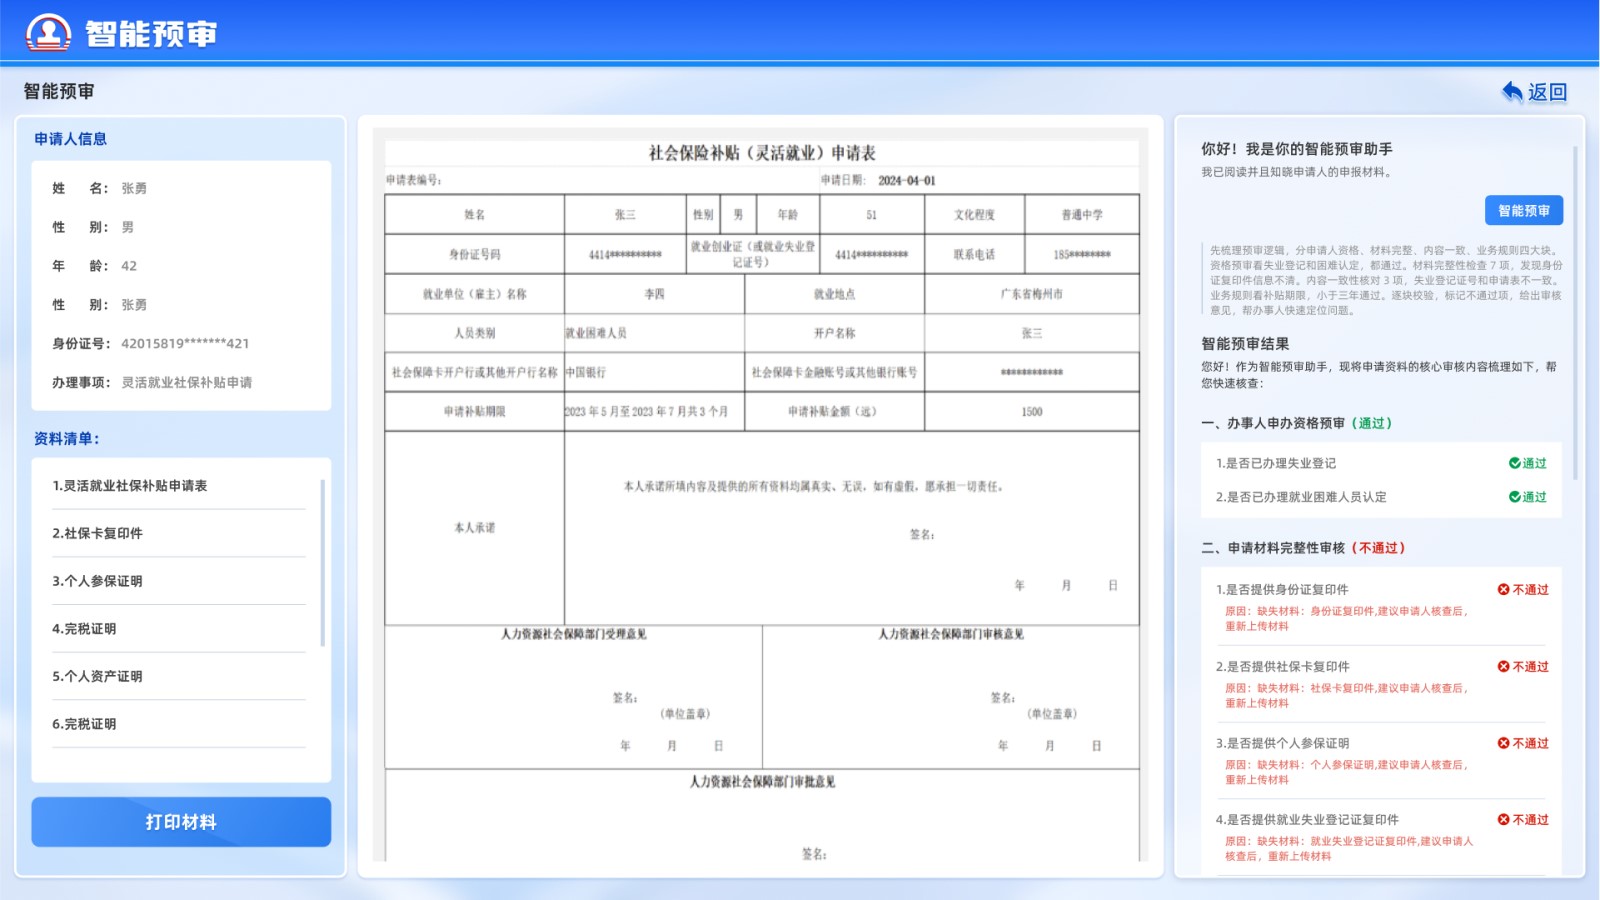Viewport: 1600px width, 900px height.
Task: Click red fail icon for 个人参保证明 check
Action: tap(1503, 743)
